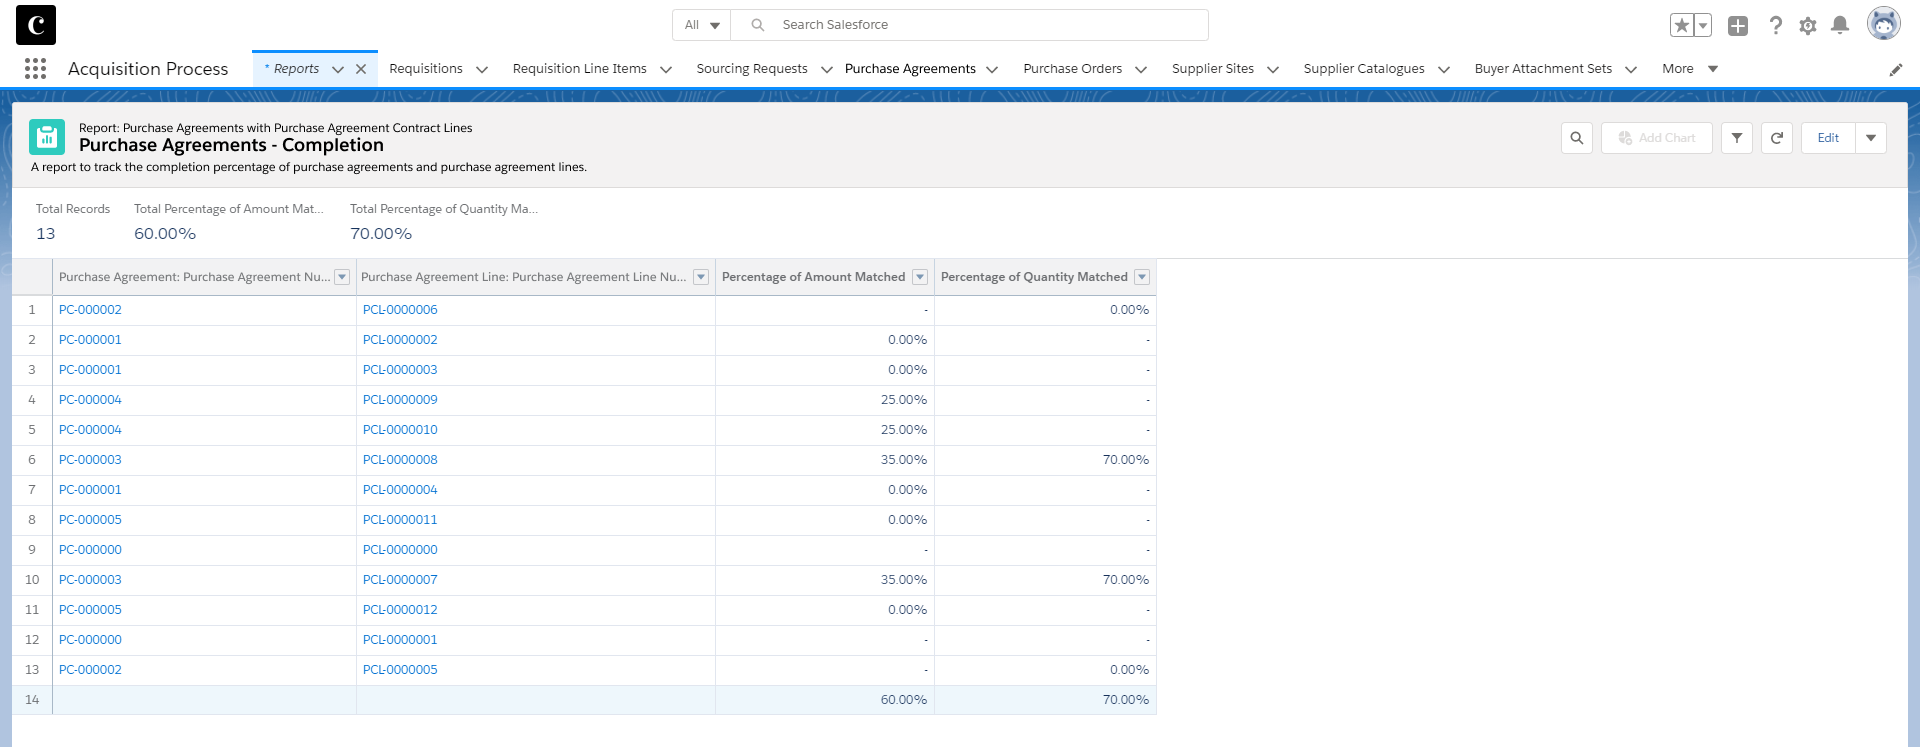Open the Setup gear menu
The width and height of the screenshot is (1920, 747).
pyautogui.click(x=1807, y=26)
